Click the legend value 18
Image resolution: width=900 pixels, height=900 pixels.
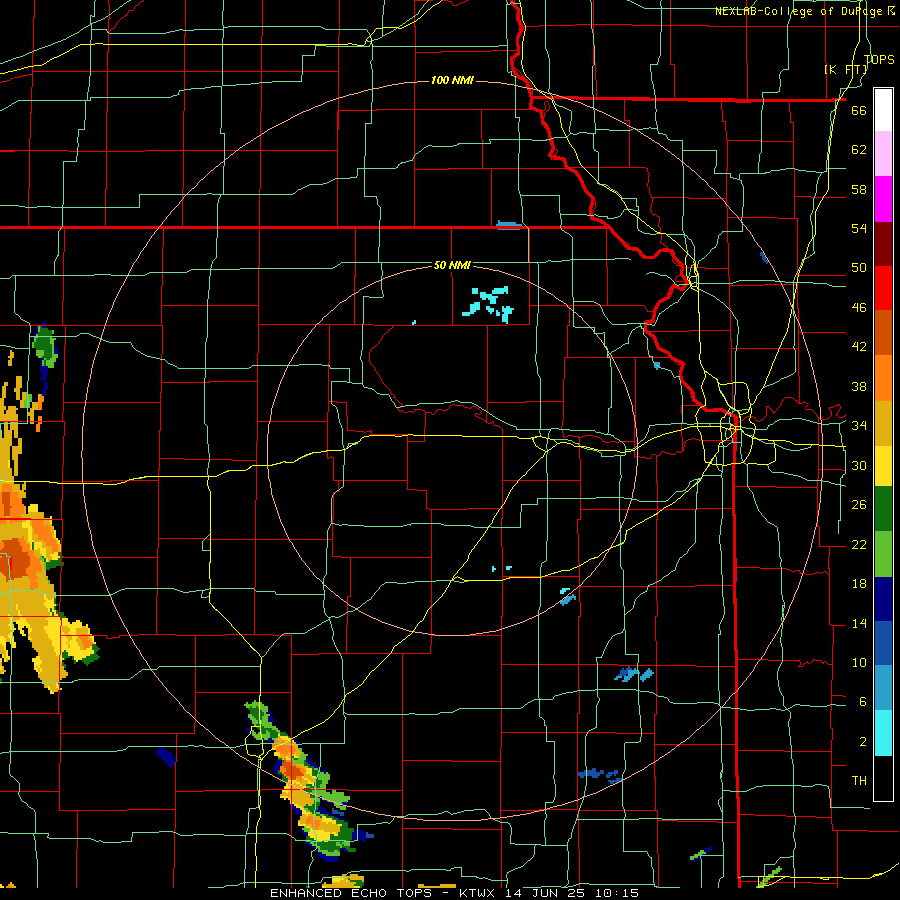859,584
